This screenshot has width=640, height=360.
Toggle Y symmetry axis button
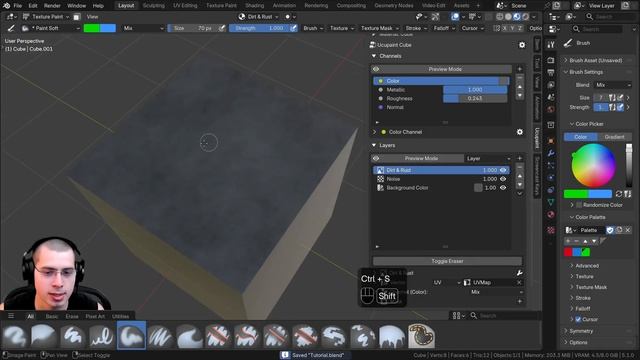pyautogui.click(x=512, y=28)
